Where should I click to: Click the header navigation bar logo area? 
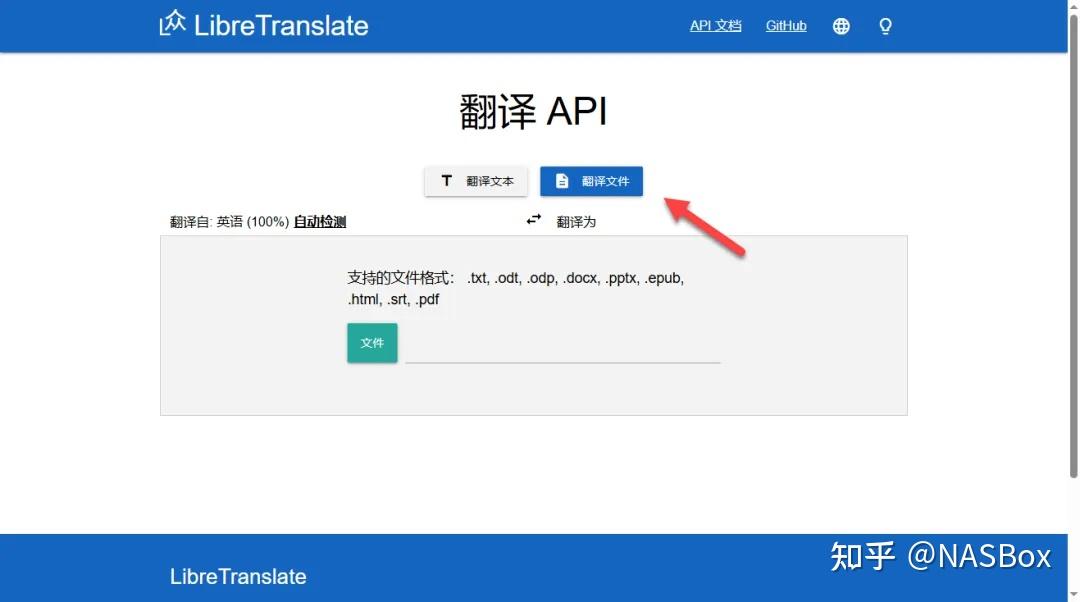tap(263, 24)
